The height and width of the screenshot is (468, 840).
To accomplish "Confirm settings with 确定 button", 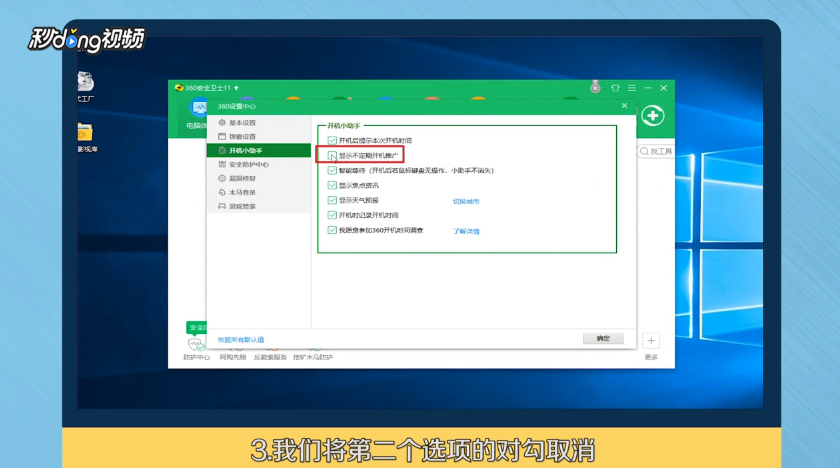I will 603,338.
